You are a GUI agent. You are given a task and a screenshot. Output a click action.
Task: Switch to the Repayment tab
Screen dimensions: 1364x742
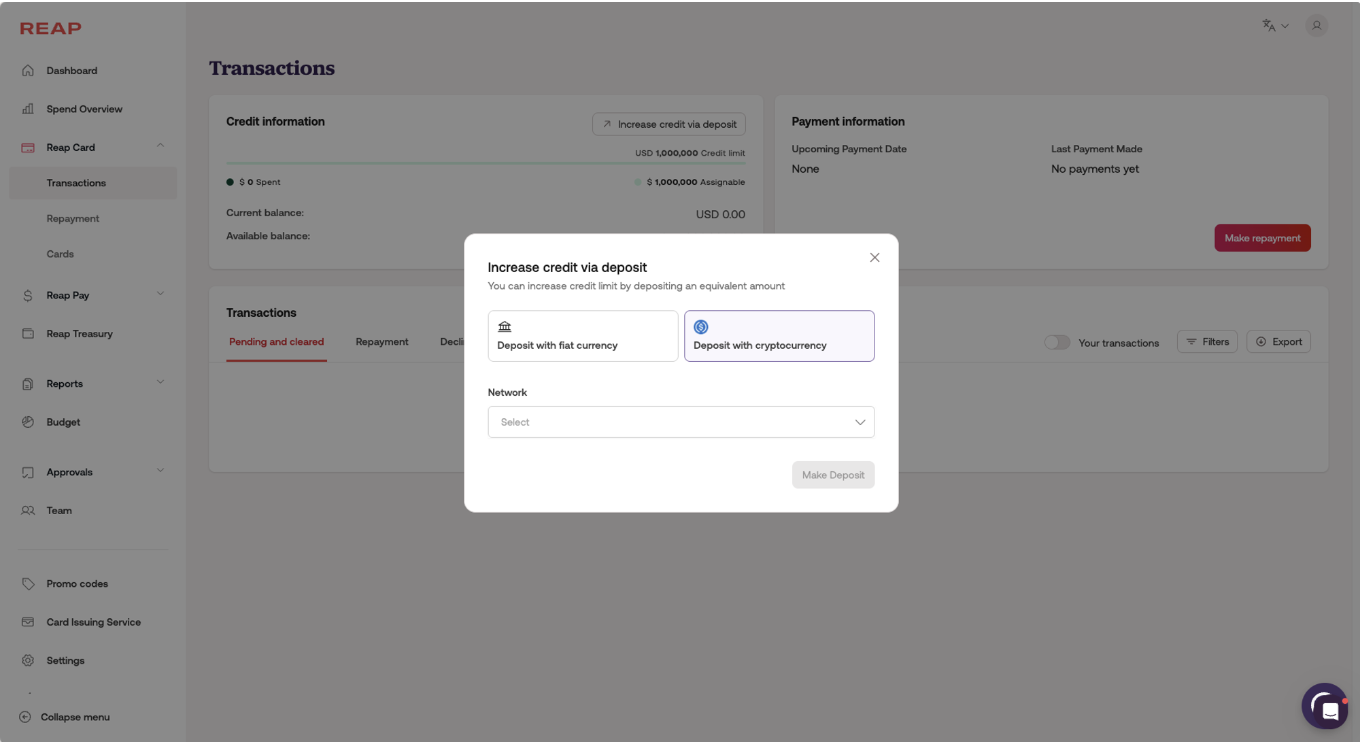click(382, 342)
